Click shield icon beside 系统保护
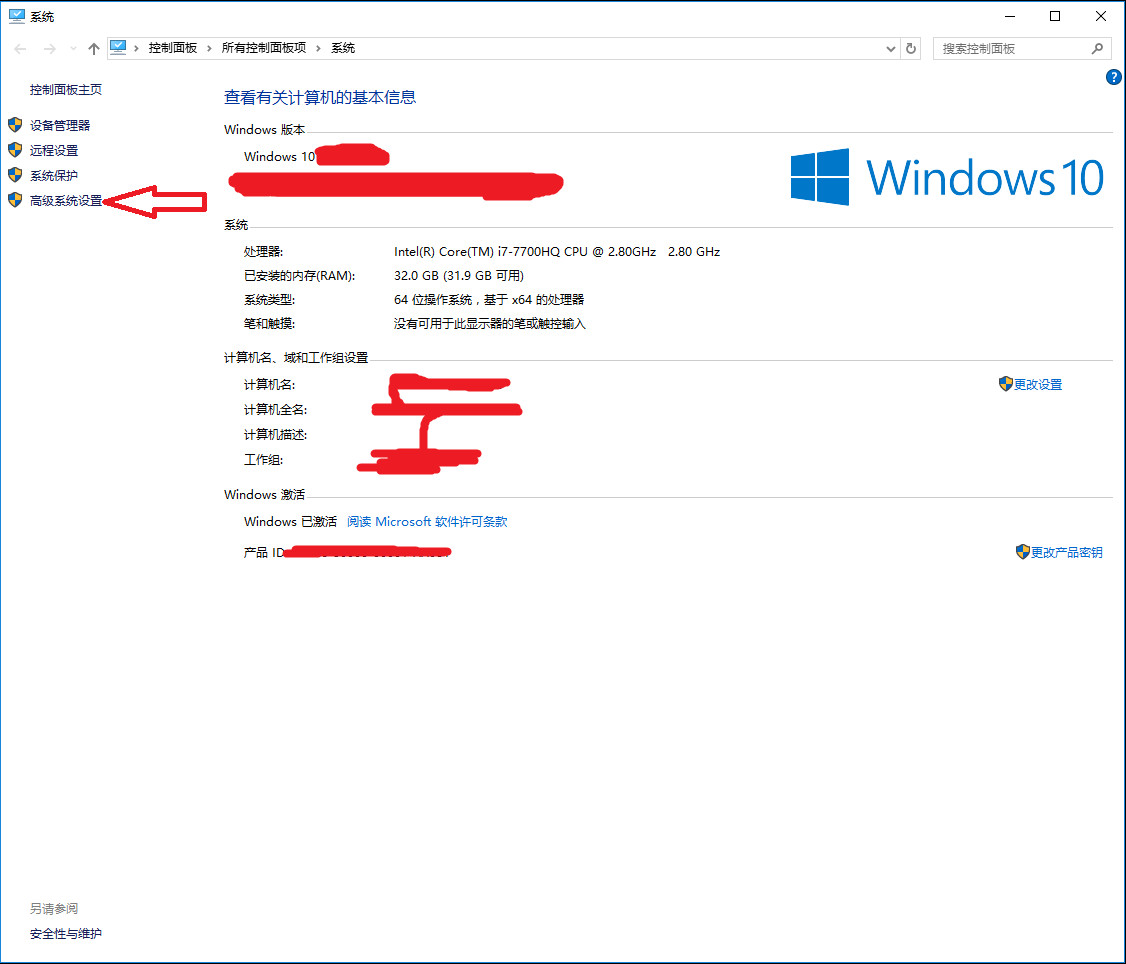The width and height of the screenshot is (1126, 964). click(x=15, y=175)
